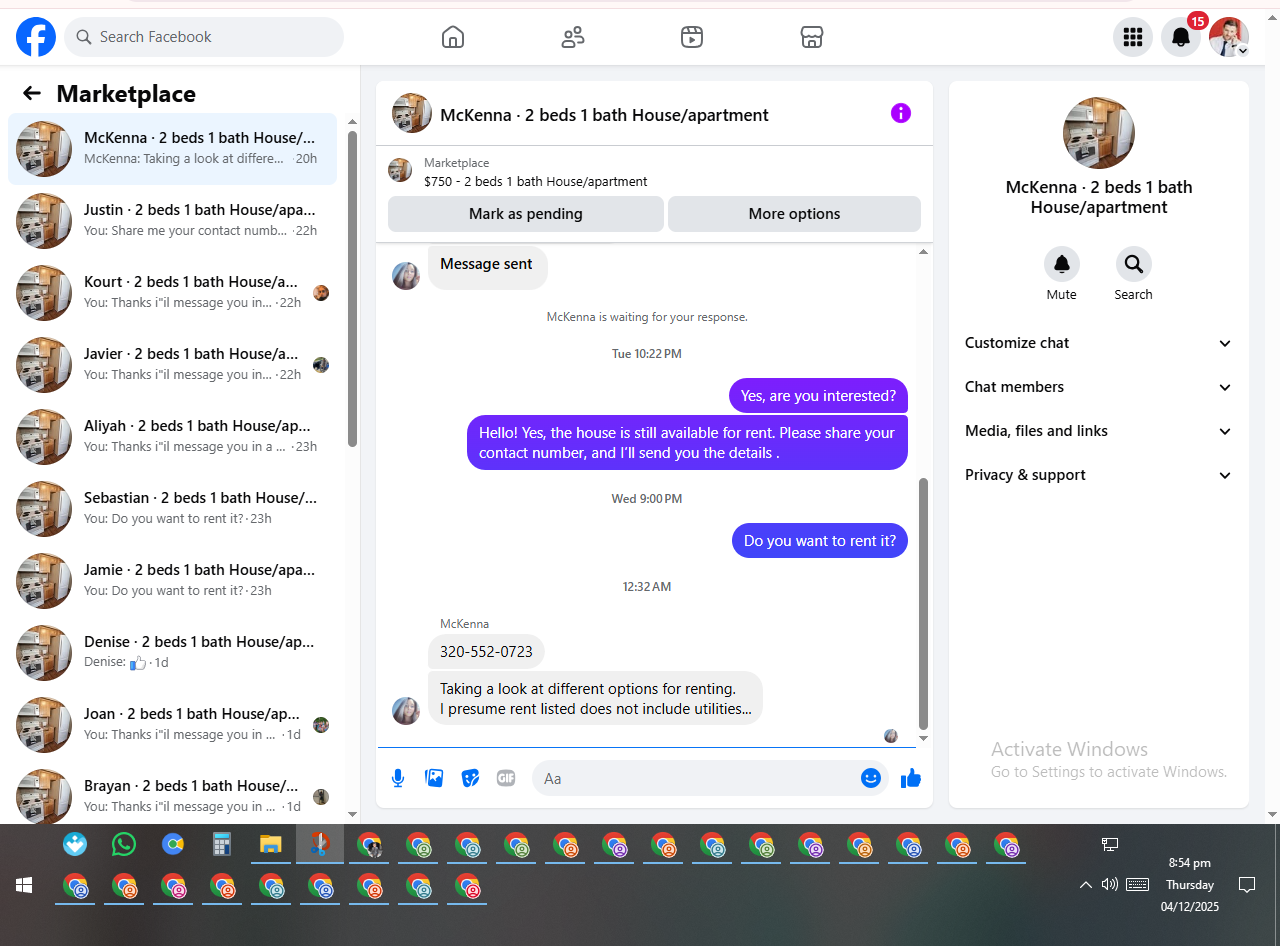Open the Windows Start menu
This screenshot has height=946, width=1280.
[x=24, y=885]
